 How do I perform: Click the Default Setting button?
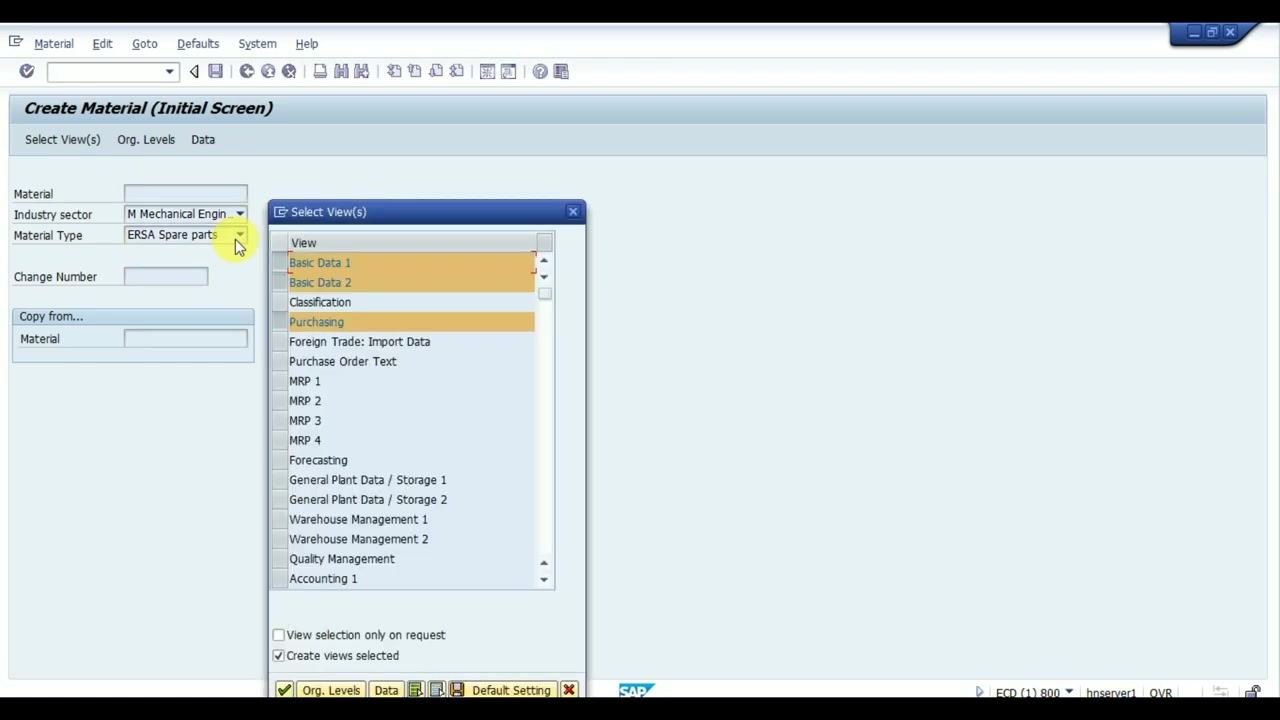click(503, 690)
